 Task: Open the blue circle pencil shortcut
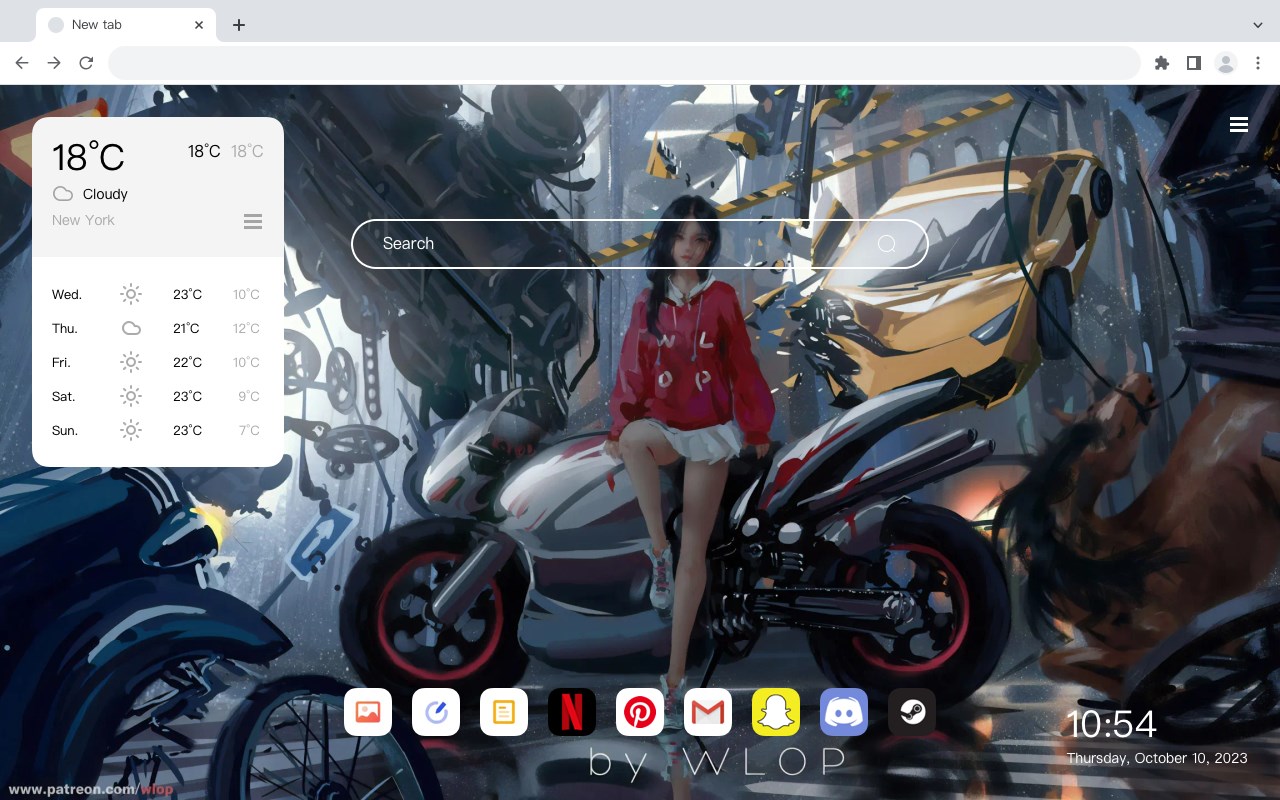(x=436, y=712)
